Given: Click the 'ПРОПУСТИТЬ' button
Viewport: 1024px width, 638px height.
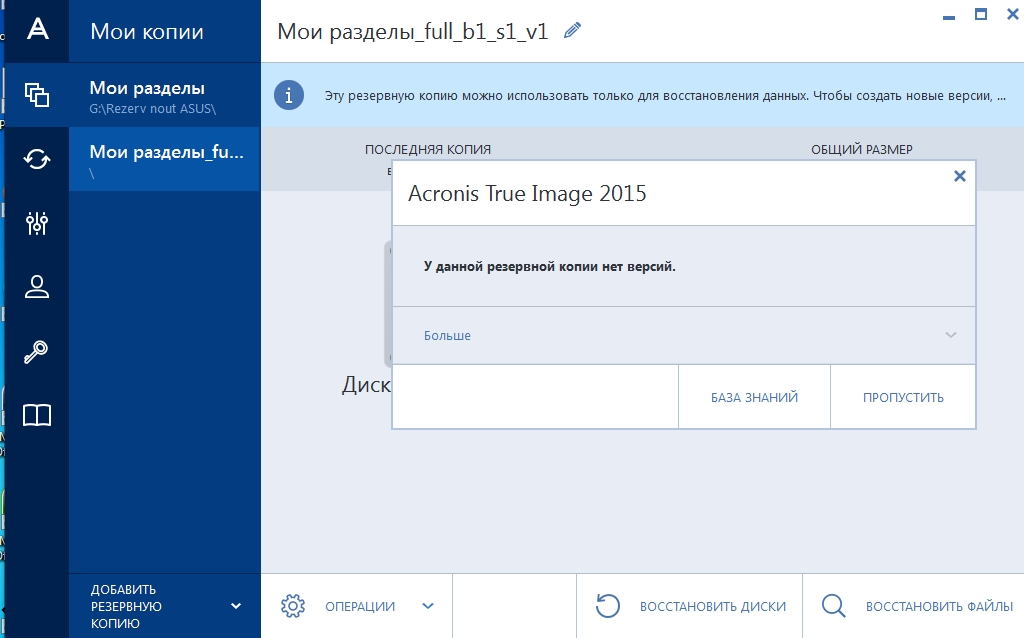Looking at the screenshot, I should (903, 397).
